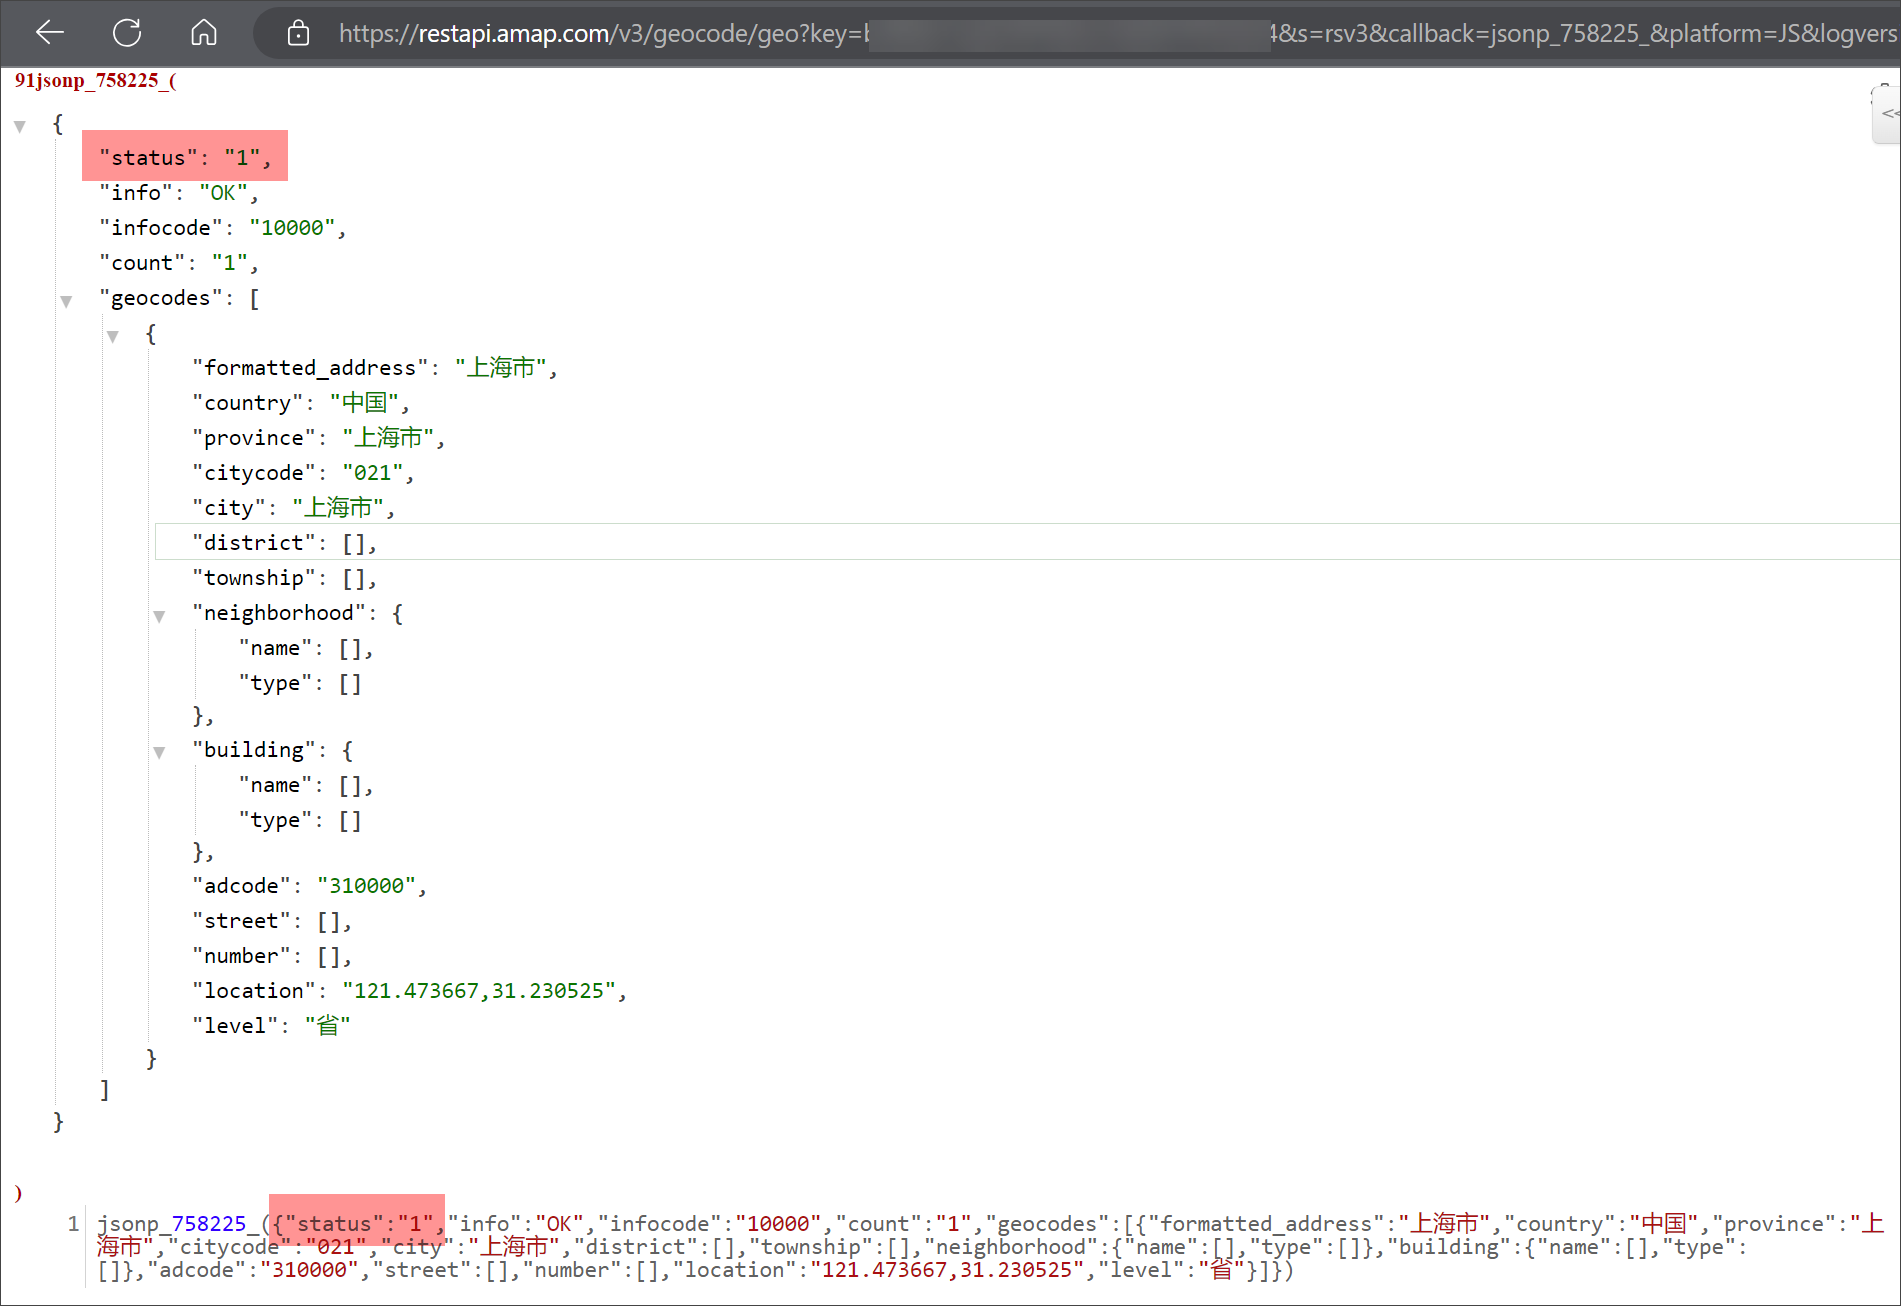This screenshot has height=1306, width=1901.
Task: Click "location":"121.473667,31.230525" in raw source
Action: tap(878, 1270)
